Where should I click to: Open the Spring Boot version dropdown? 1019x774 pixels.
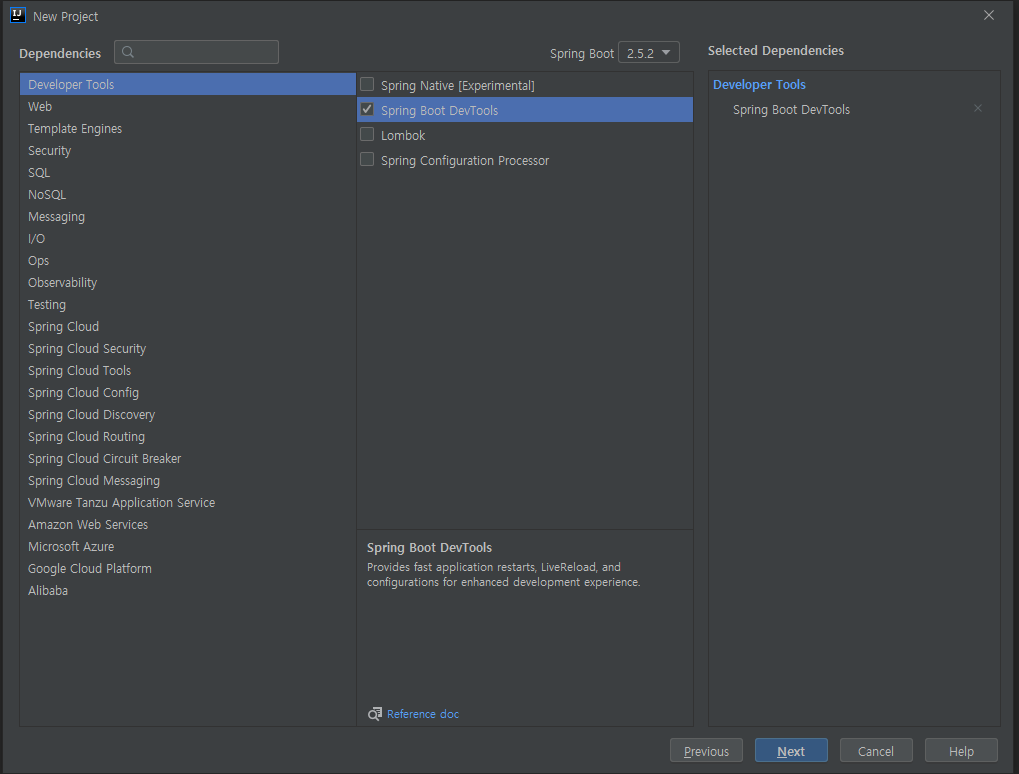649,53
